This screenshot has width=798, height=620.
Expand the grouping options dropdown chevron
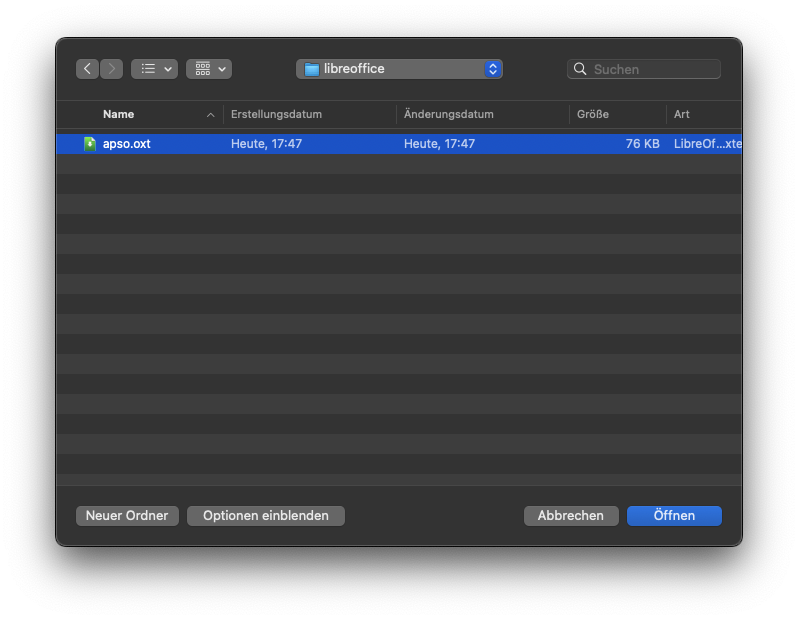click(222, 69)
